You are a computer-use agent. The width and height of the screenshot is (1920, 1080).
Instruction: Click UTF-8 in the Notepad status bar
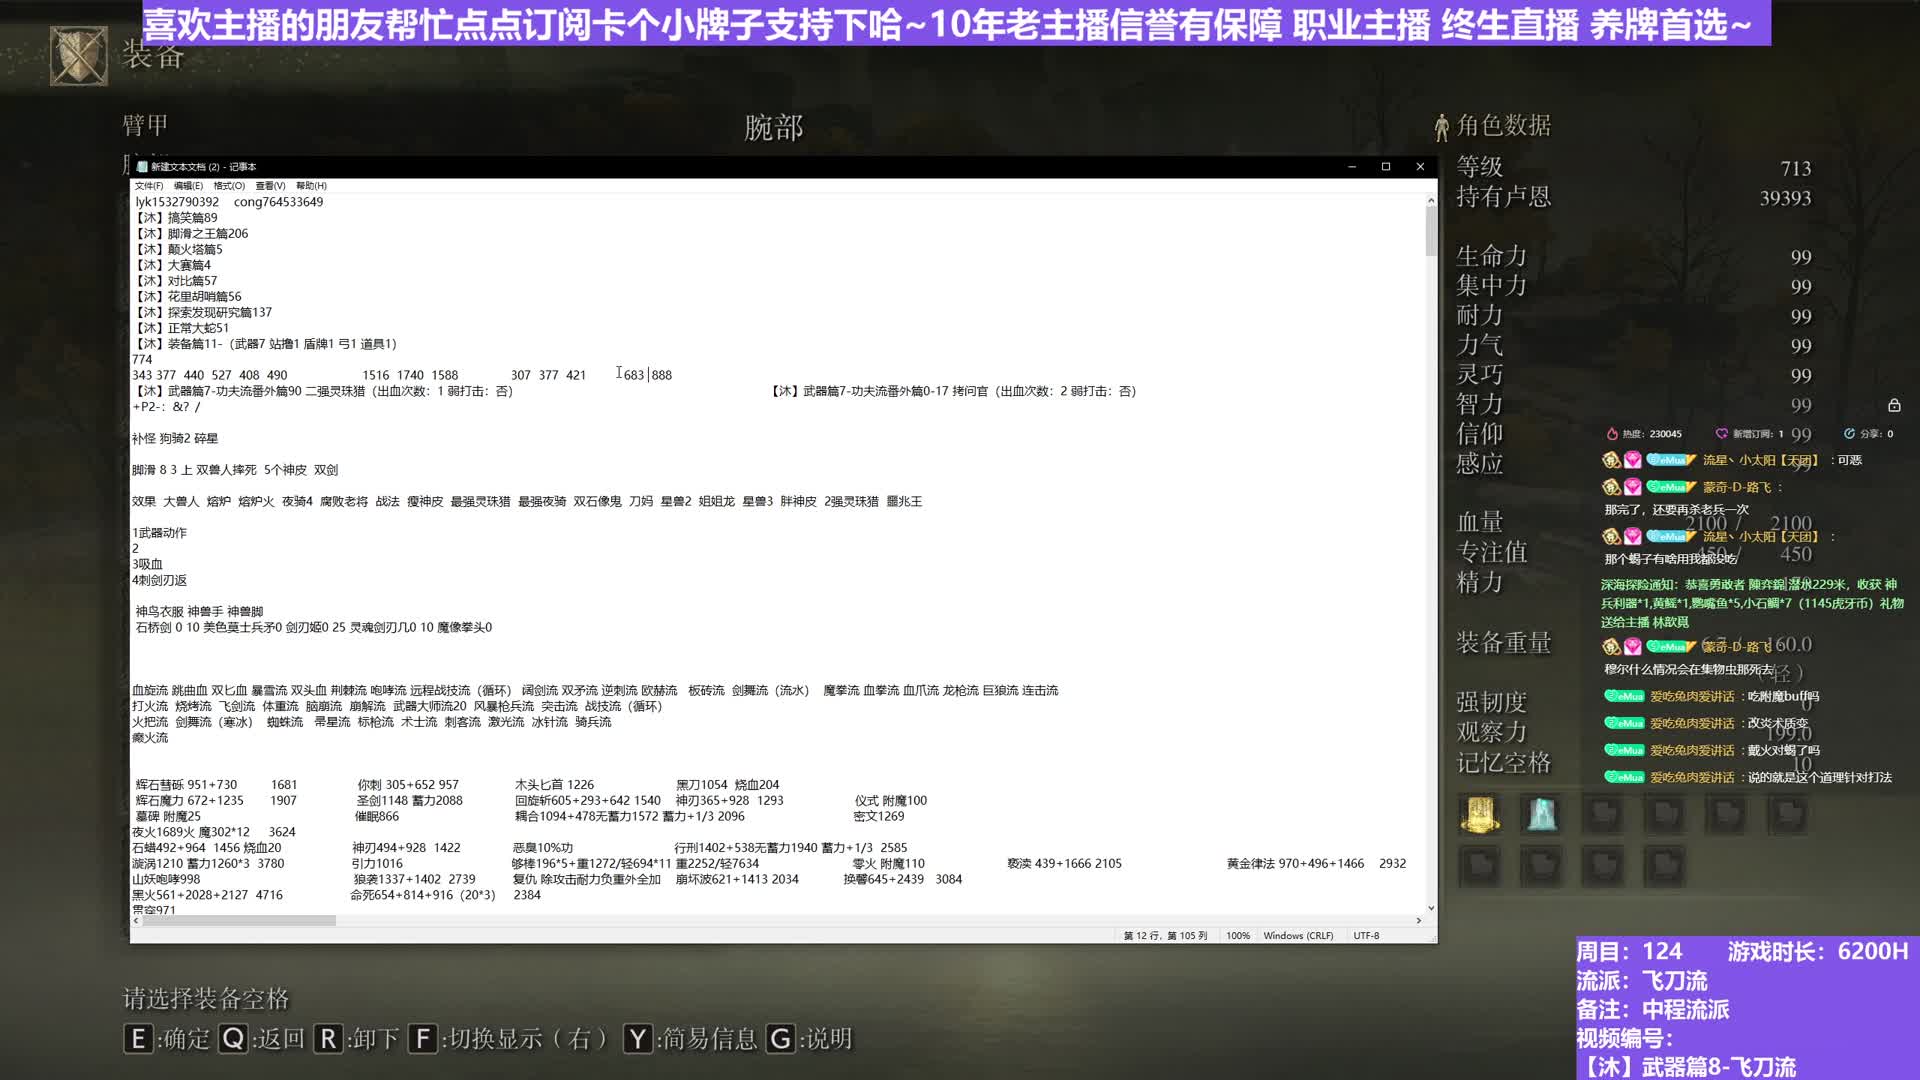coord(1366,935)
